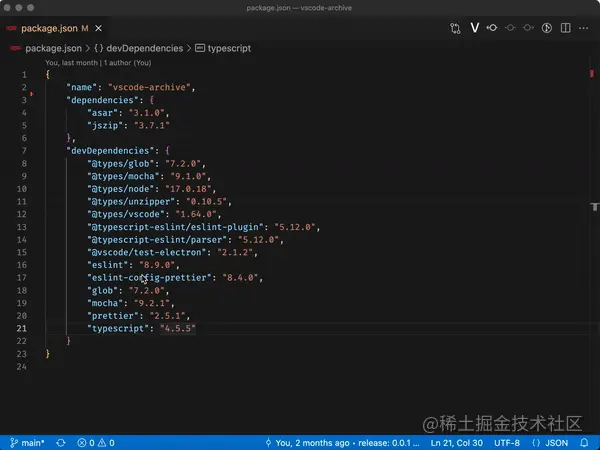Go to line via Ln 21, Col 30
The height and width of the screenshot is (450, 600).
coord(455,442)
